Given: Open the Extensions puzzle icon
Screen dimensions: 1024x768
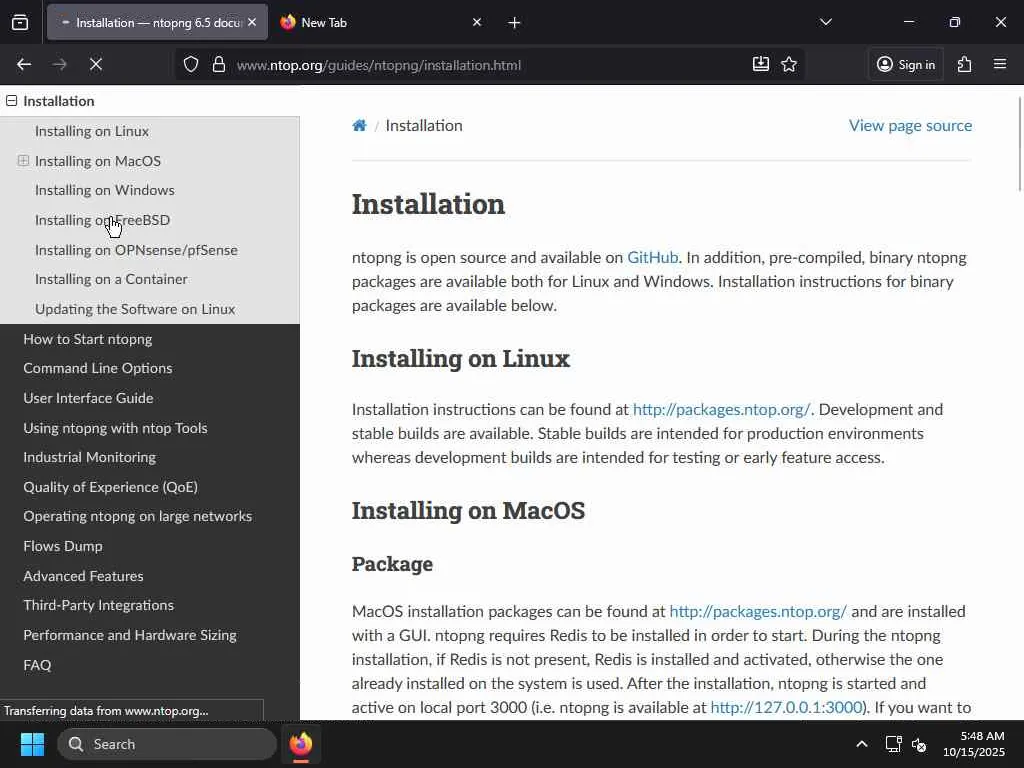Looking at the screenshot, I should tap(964, 65).
